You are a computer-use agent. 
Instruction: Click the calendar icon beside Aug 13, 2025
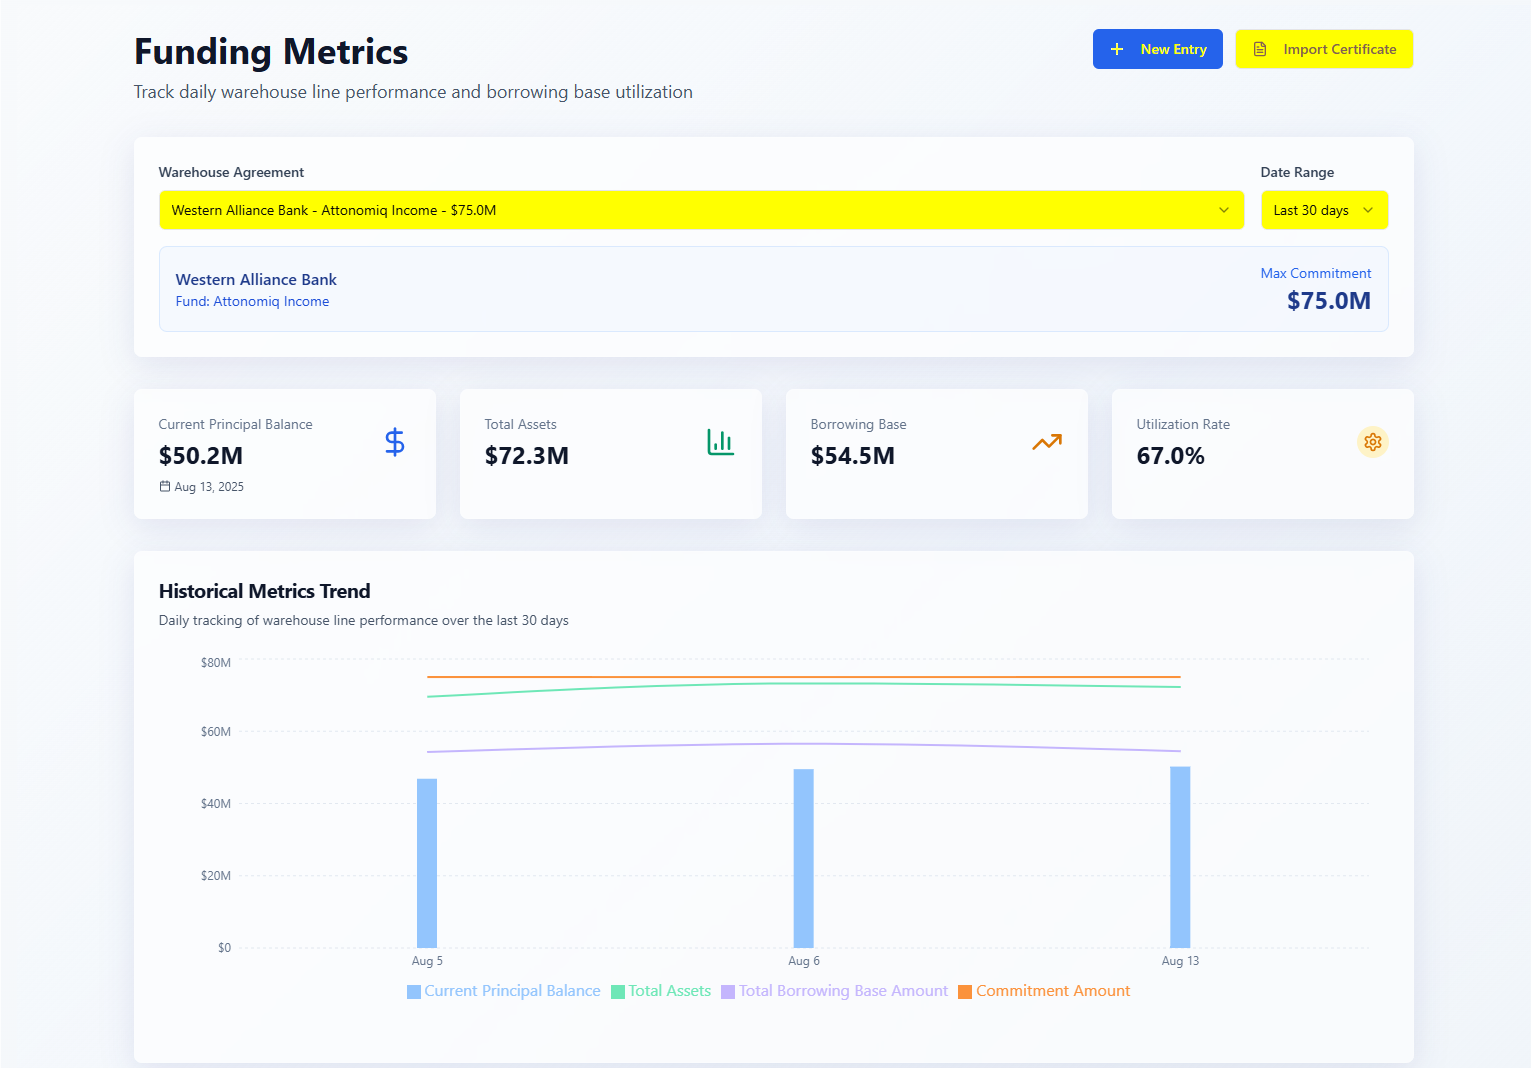[x=165, y=487]
